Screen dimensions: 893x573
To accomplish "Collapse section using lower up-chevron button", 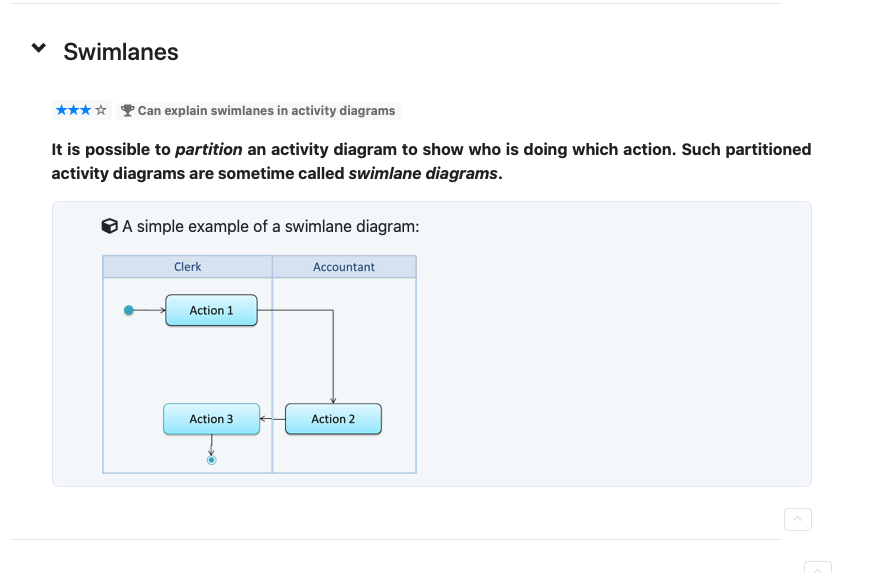I will [797, 519].
